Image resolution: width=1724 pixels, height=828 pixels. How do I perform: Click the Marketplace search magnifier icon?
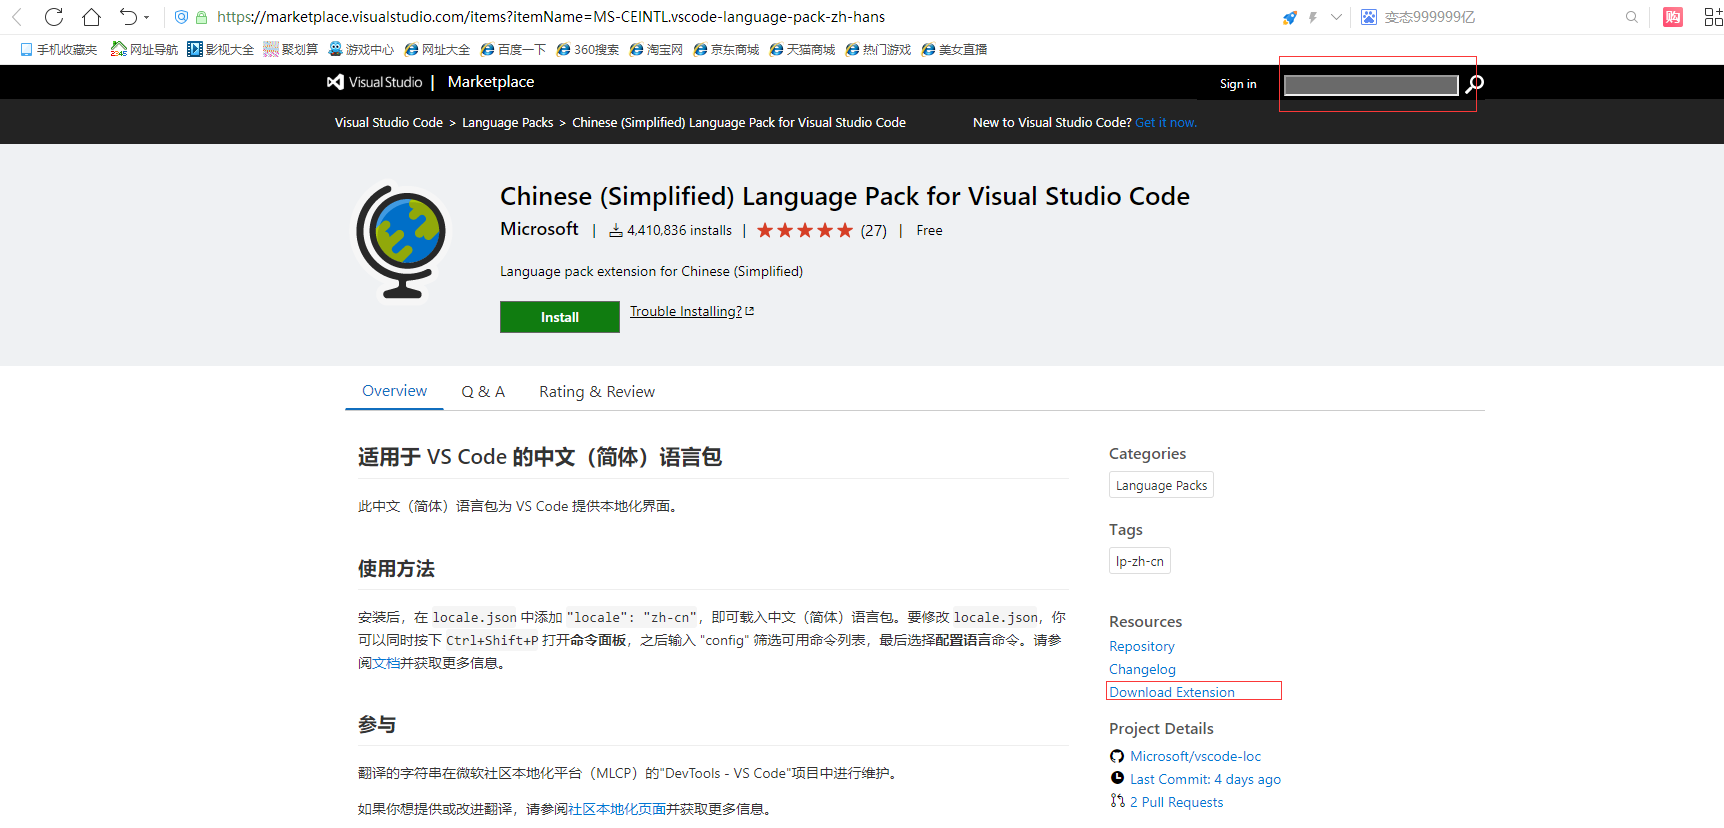pos(1474,84)
